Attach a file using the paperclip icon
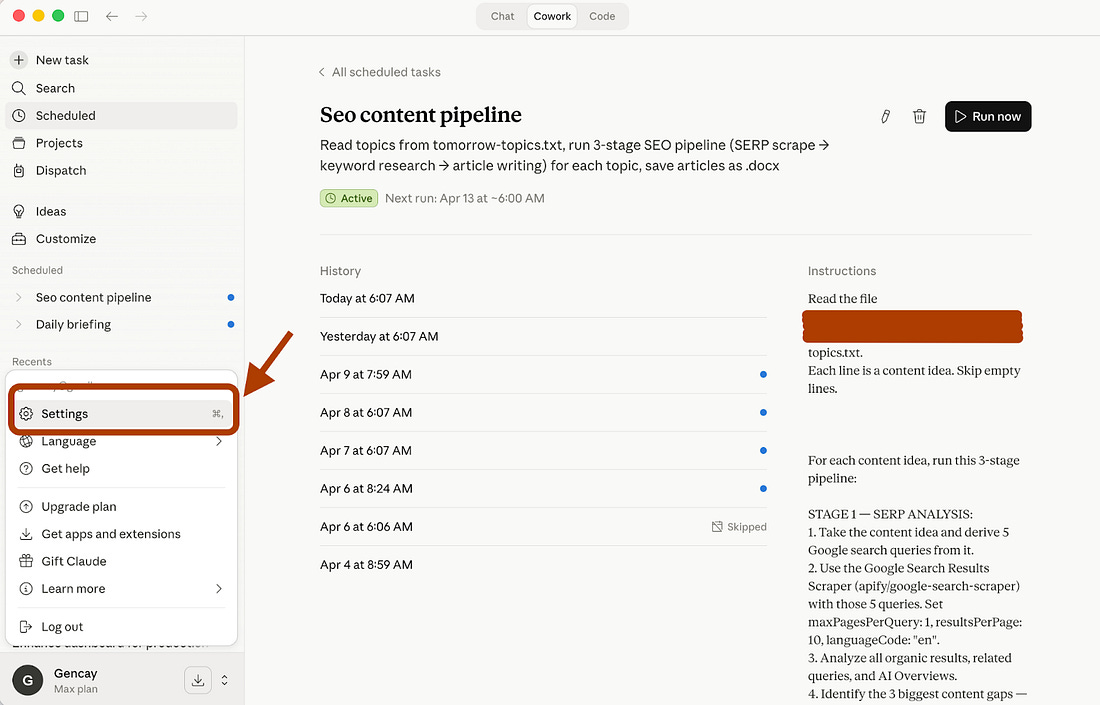This screenshot has height=705, width=1100. pyautogui.click(x=885, y=116)
